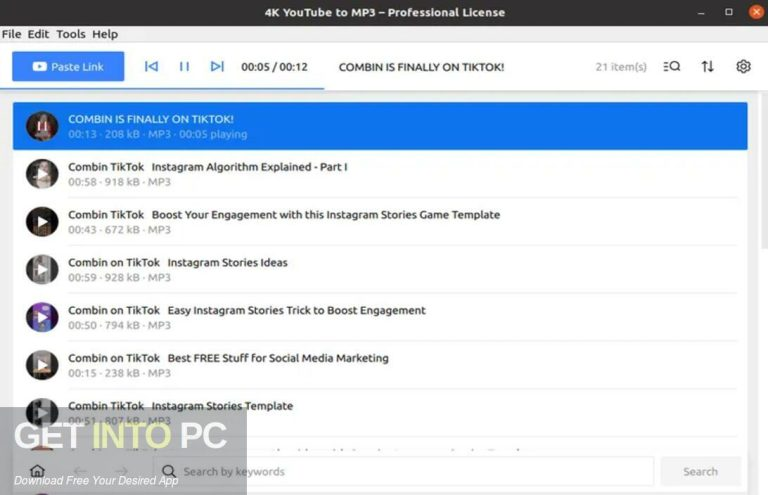This screenshot has width=768, height=495.
Task: Play the Boost Your Engagement track thumbnail
Action: point(42,222)
